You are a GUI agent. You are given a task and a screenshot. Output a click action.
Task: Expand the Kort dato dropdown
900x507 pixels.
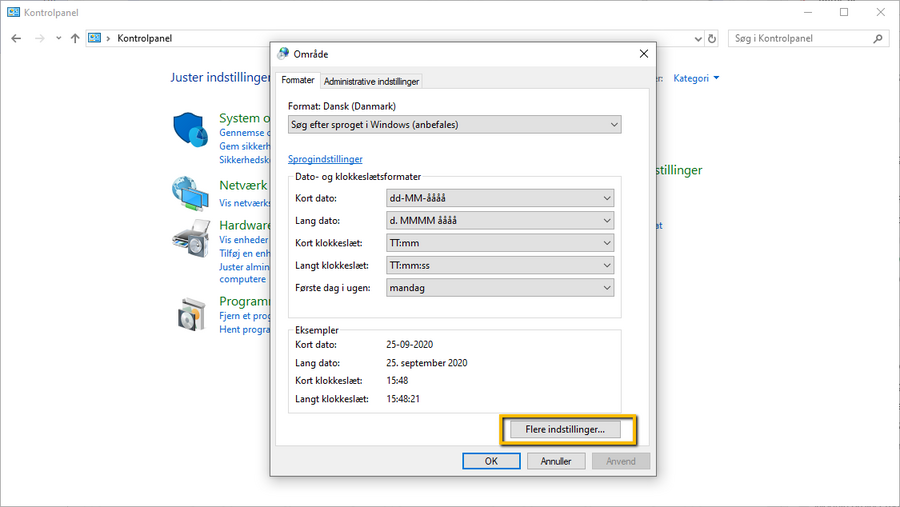click(500, 198)
